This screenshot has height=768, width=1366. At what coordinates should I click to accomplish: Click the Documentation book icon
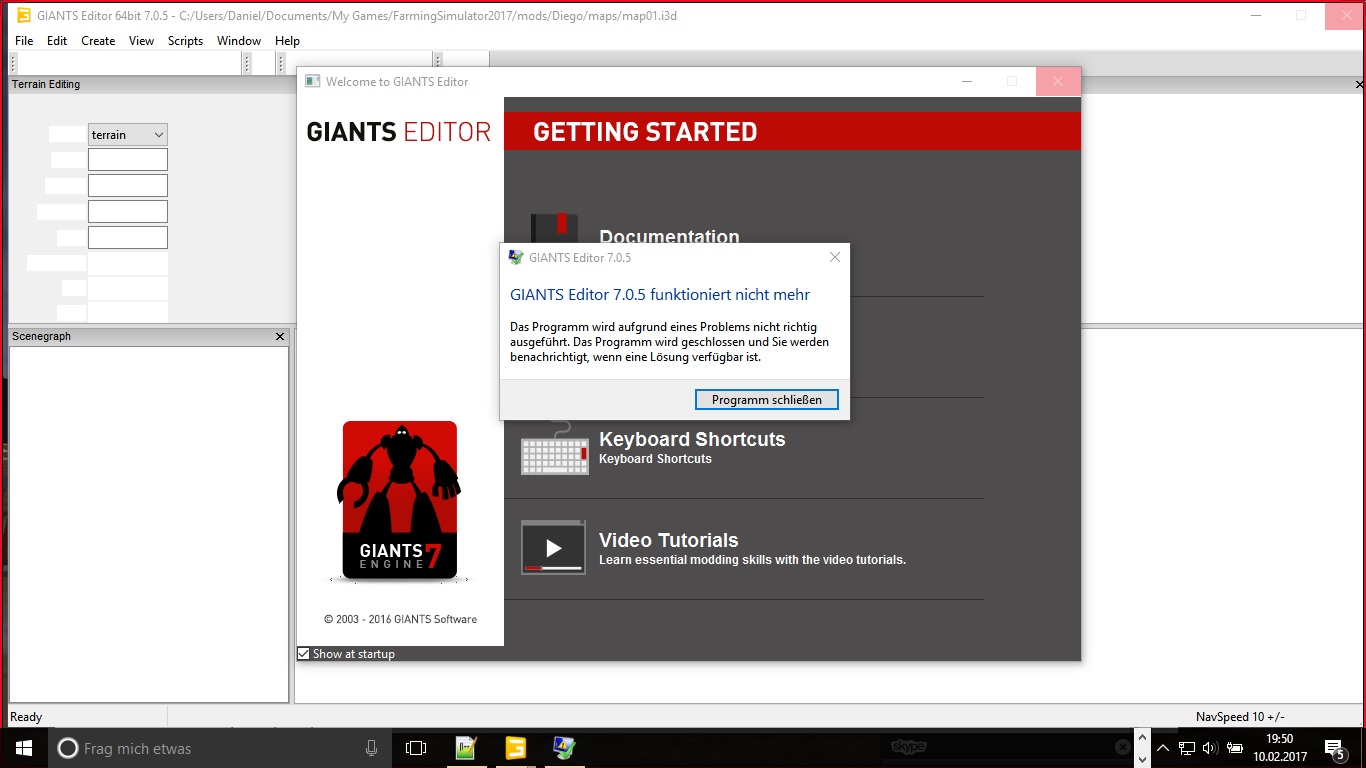(x=554, y=228)
